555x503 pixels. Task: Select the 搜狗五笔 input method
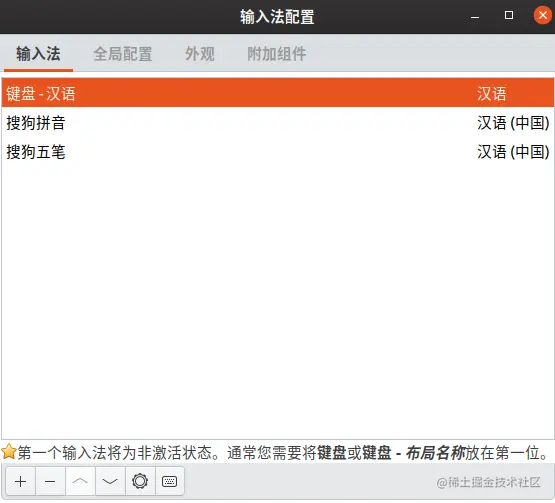[x=278, y=152]
